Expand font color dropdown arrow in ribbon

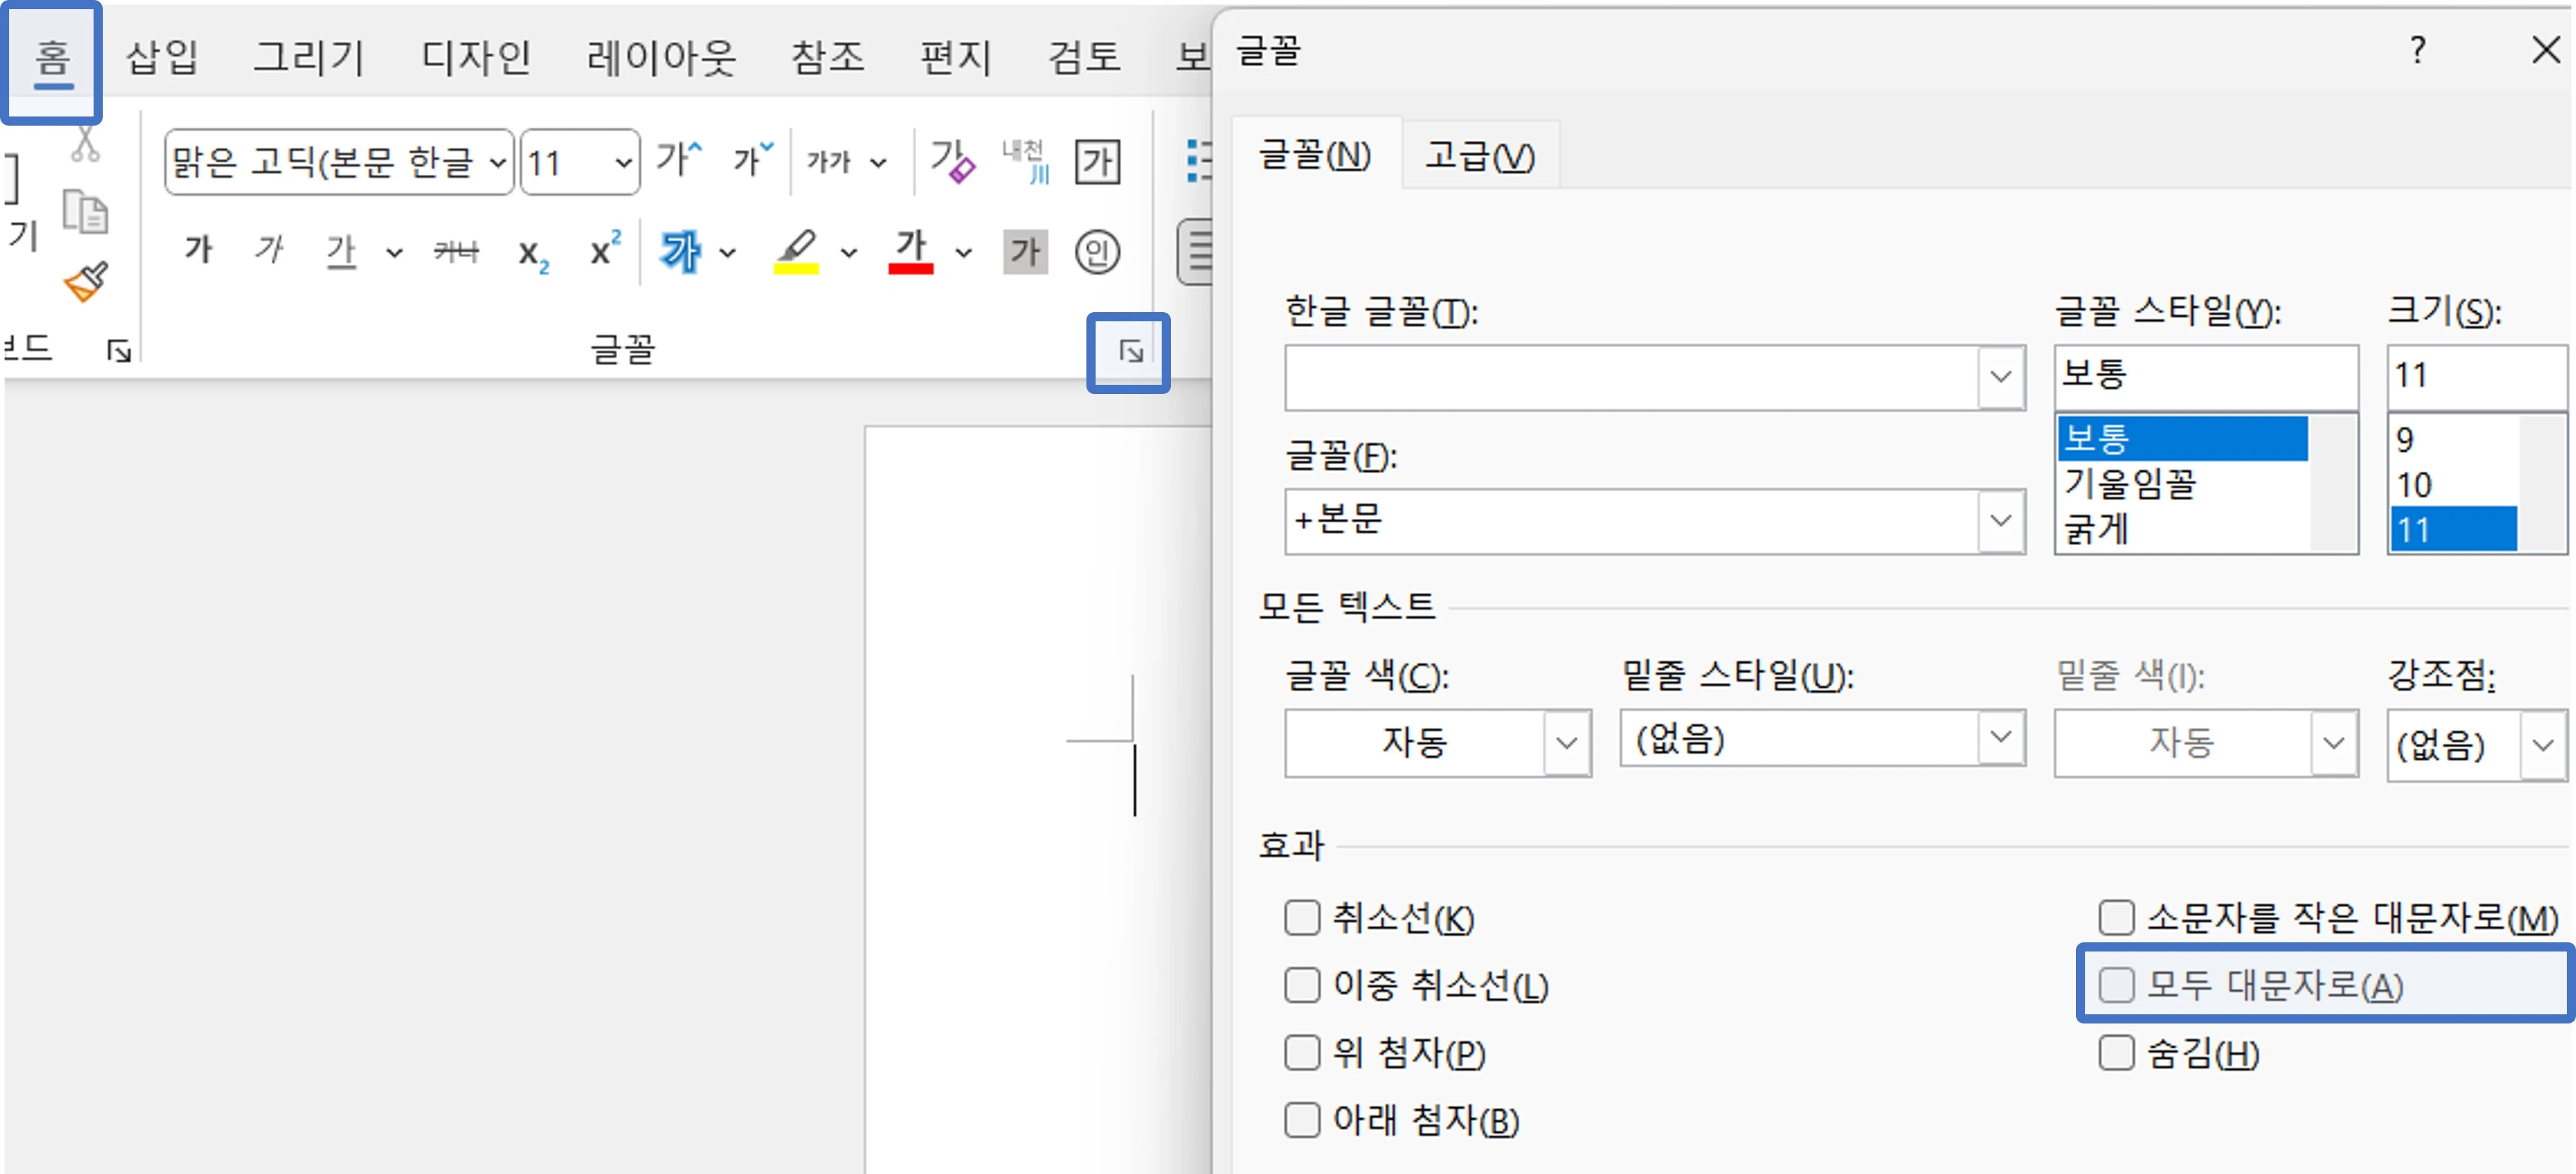coord(963,252)
